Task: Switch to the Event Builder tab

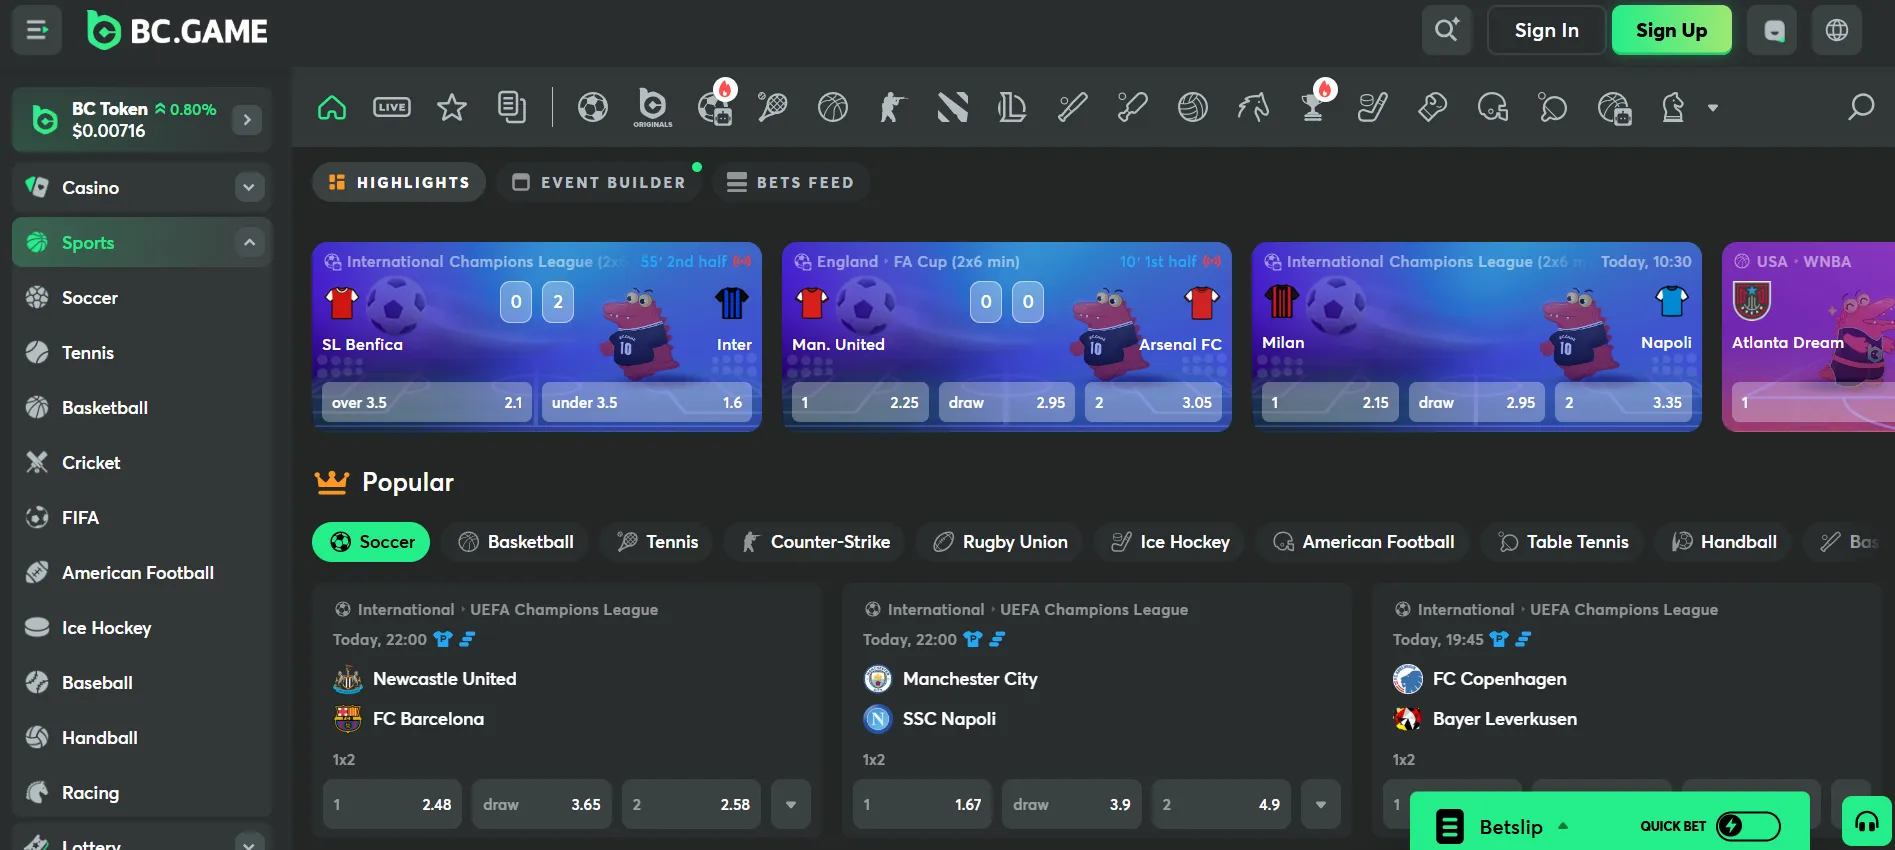Action: coord(598,182)
